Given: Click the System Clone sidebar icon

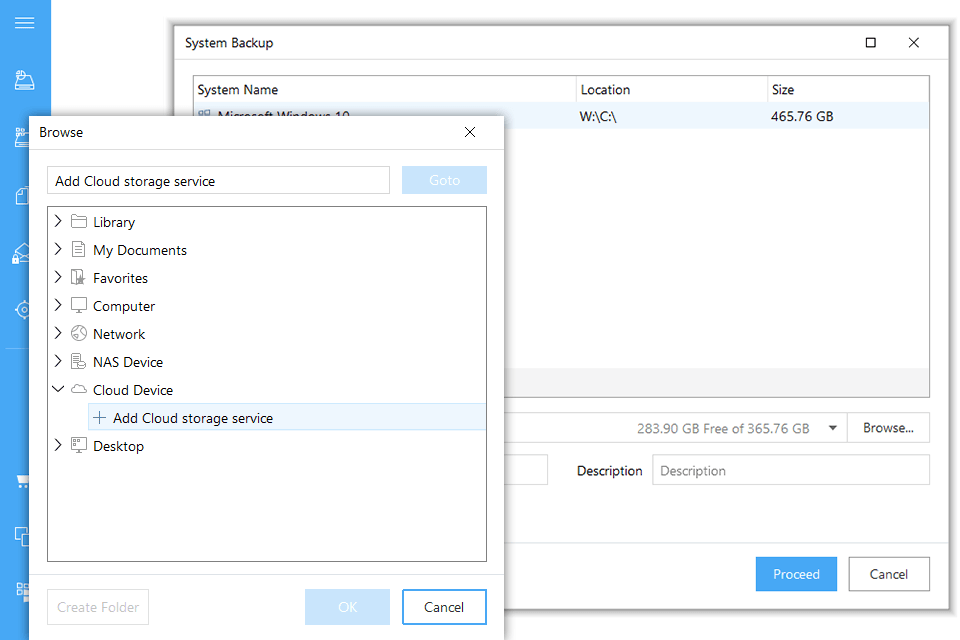Looking at the screenshot, I should (22, 592).
